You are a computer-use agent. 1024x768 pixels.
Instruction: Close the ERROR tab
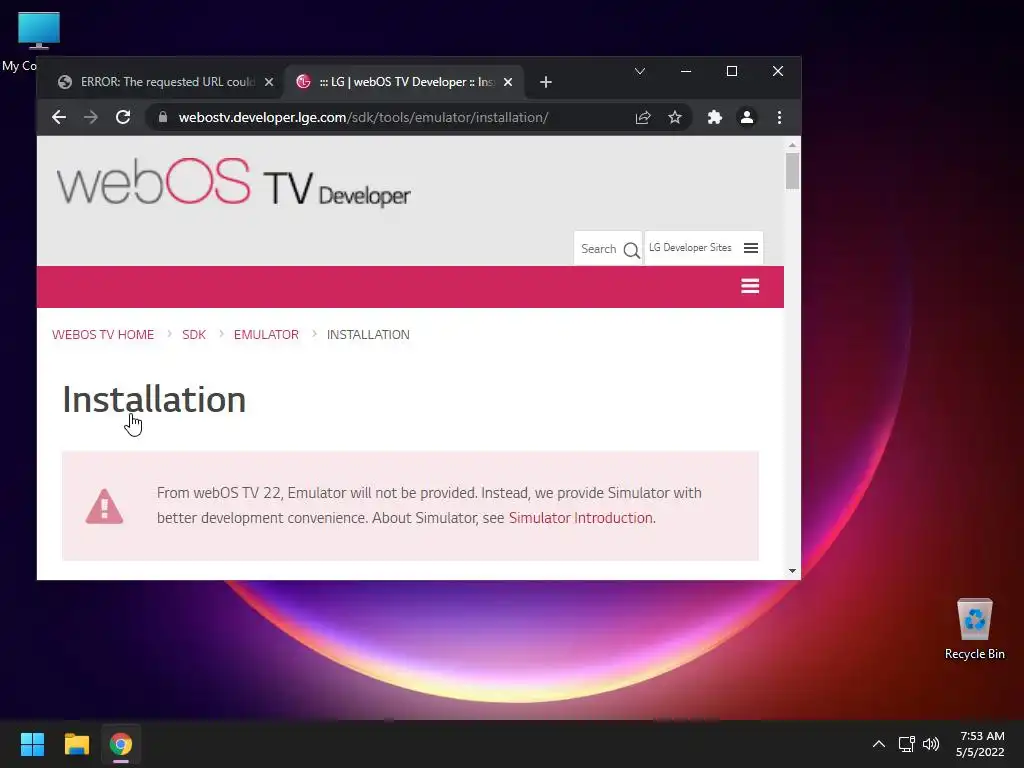click(x=268, y=82)
